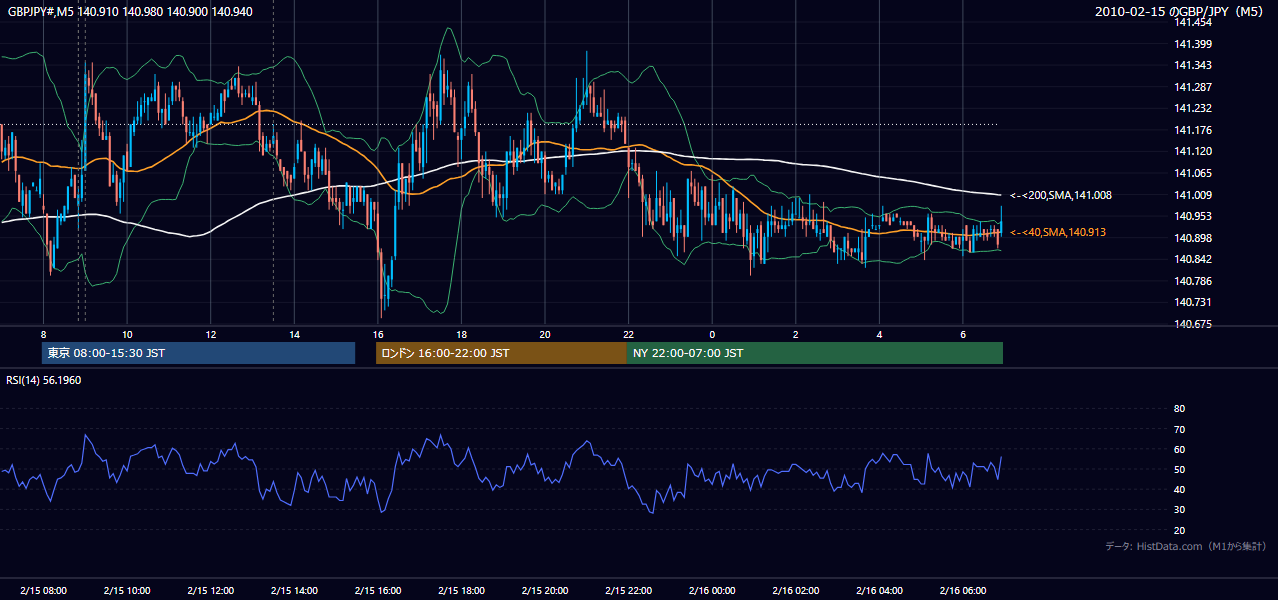Click the price axis value 141.176

coord(1193,130)
